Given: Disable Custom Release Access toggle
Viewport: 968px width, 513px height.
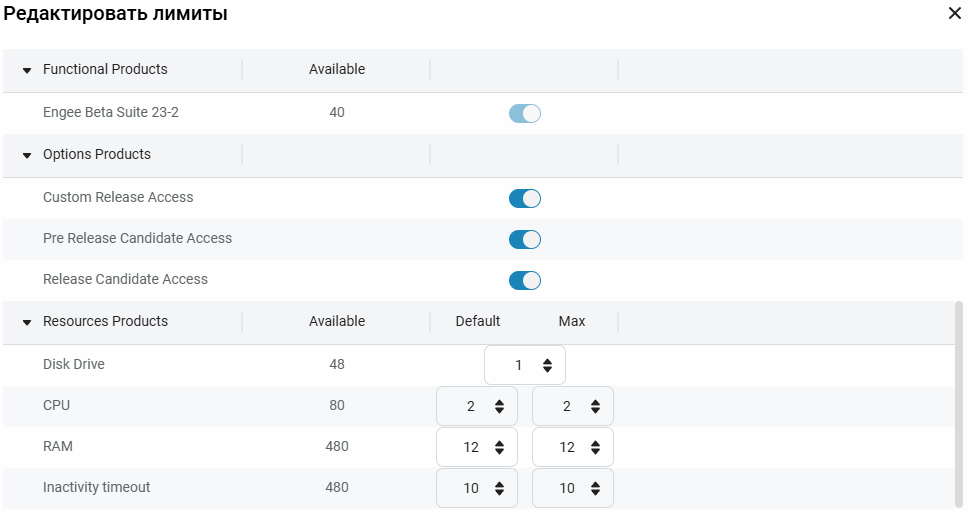Looking at the screenshot, I should [x=525, y=199].
